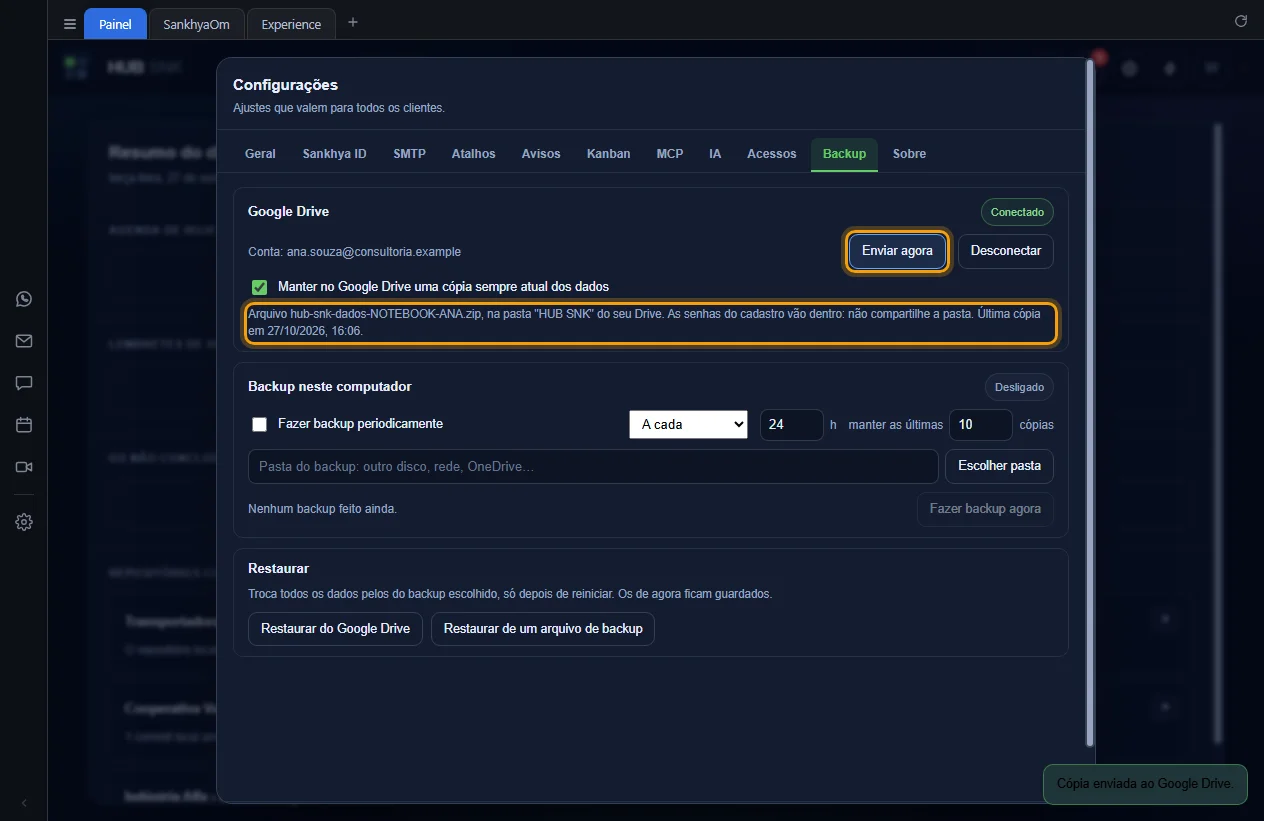Image resolution: width=1264 pixels, height=821 pixels.
Task: Open the Acessos settings tab
Action: (x=772, y=154)
